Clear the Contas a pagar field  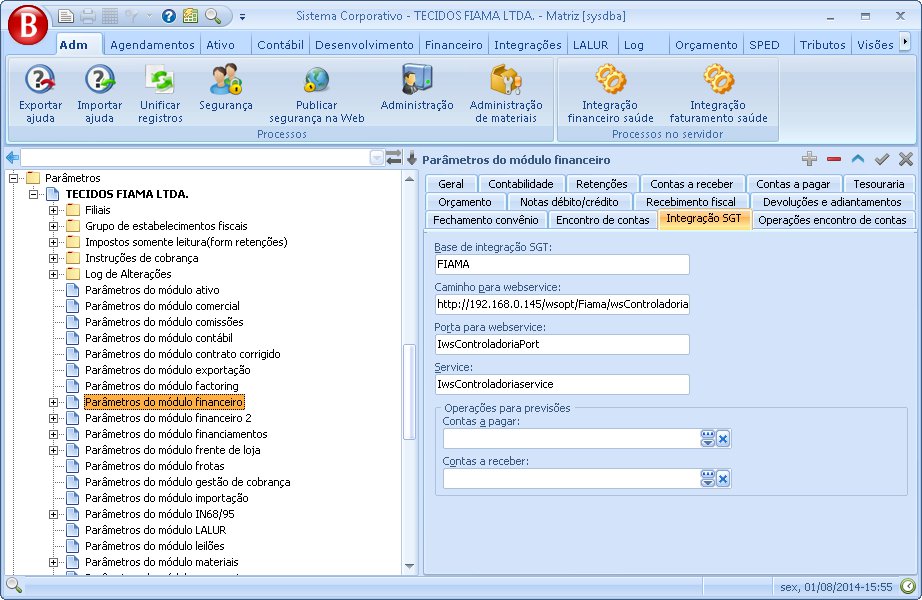click(x=723, y=439)
